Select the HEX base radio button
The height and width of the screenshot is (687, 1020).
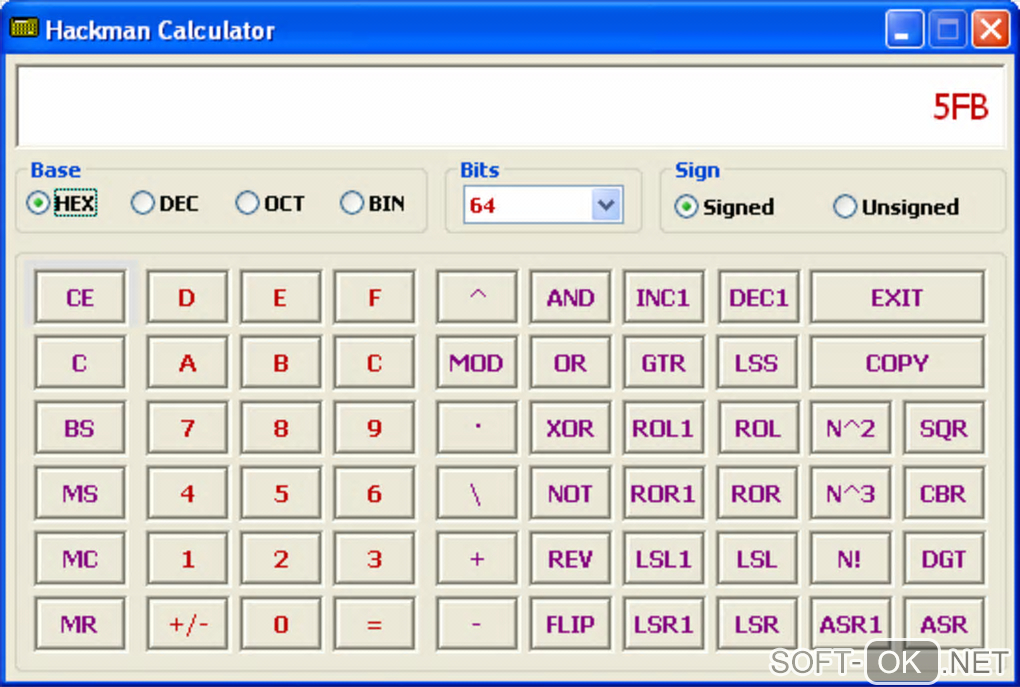tap(62, 203)
